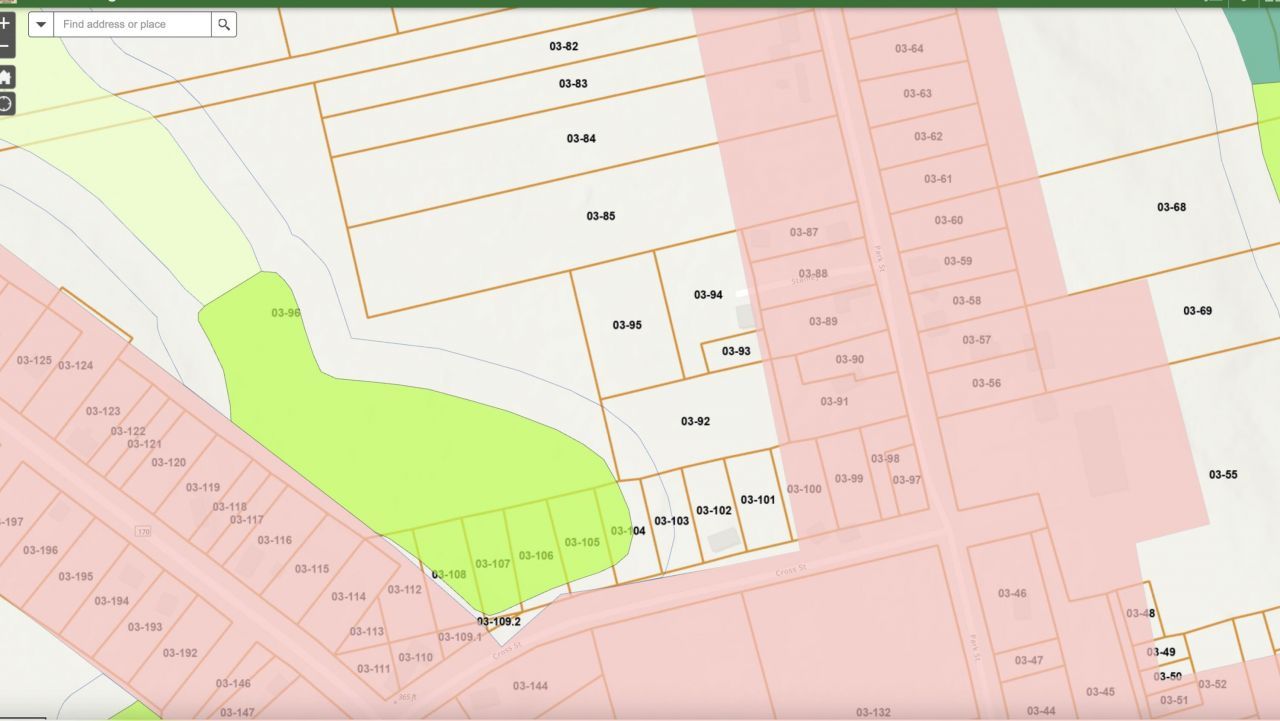The height and width of the screenshot is (721, 1280).
Task: Expand the search source dropdown arrow
Action: coord(41,24)
